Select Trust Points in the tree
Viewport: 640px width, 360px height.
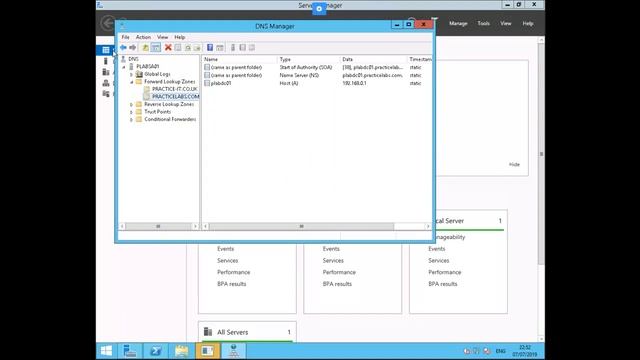point(158,112)
